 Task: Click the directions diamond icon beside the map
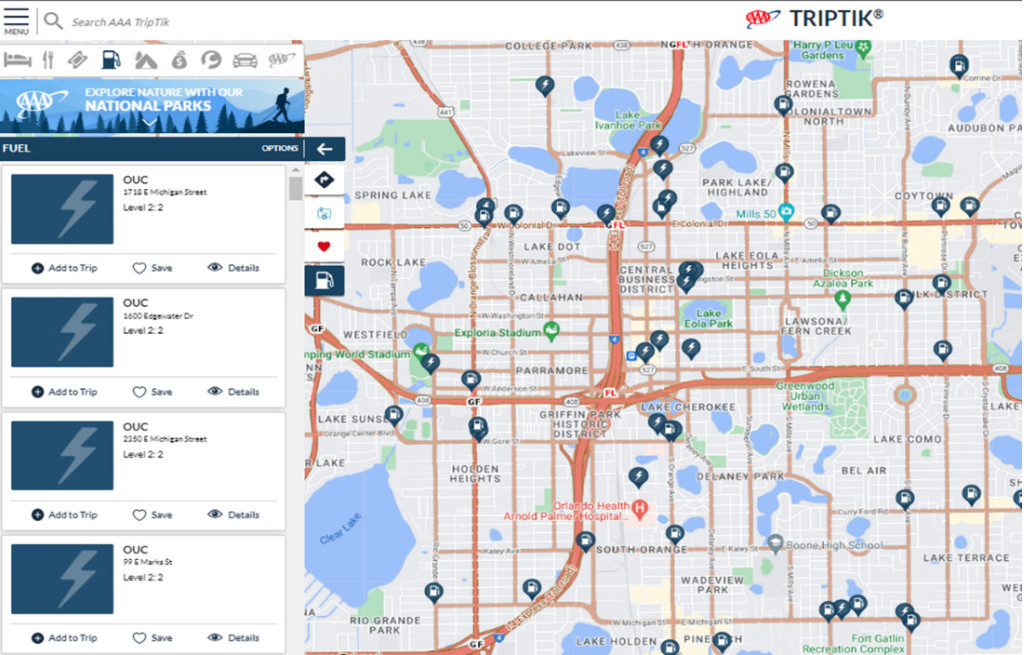click(x=324, y=179)
